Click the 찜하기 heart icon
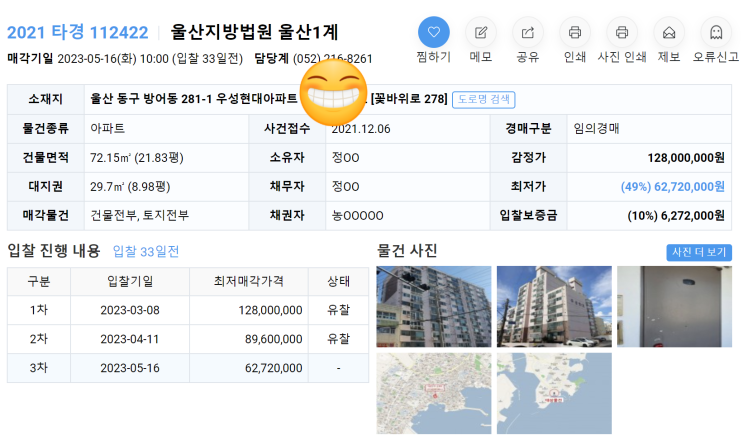The image size is (743, 445). pos(434,32)
